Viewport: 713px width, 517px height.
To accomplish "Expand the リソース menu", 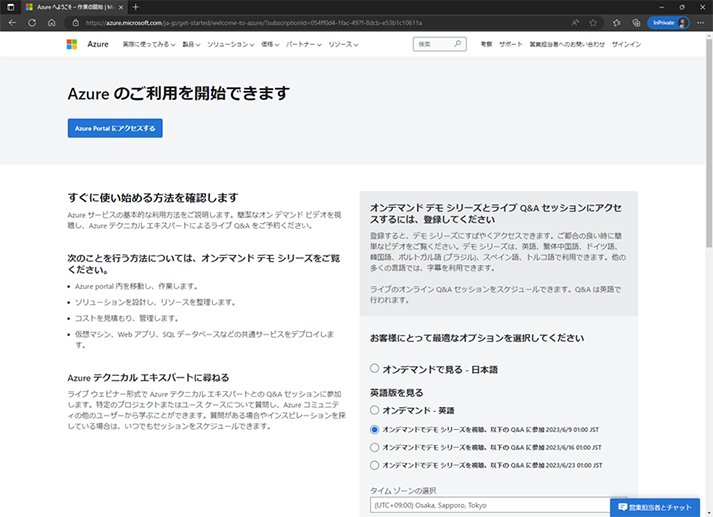I will (x=343, y=45).
